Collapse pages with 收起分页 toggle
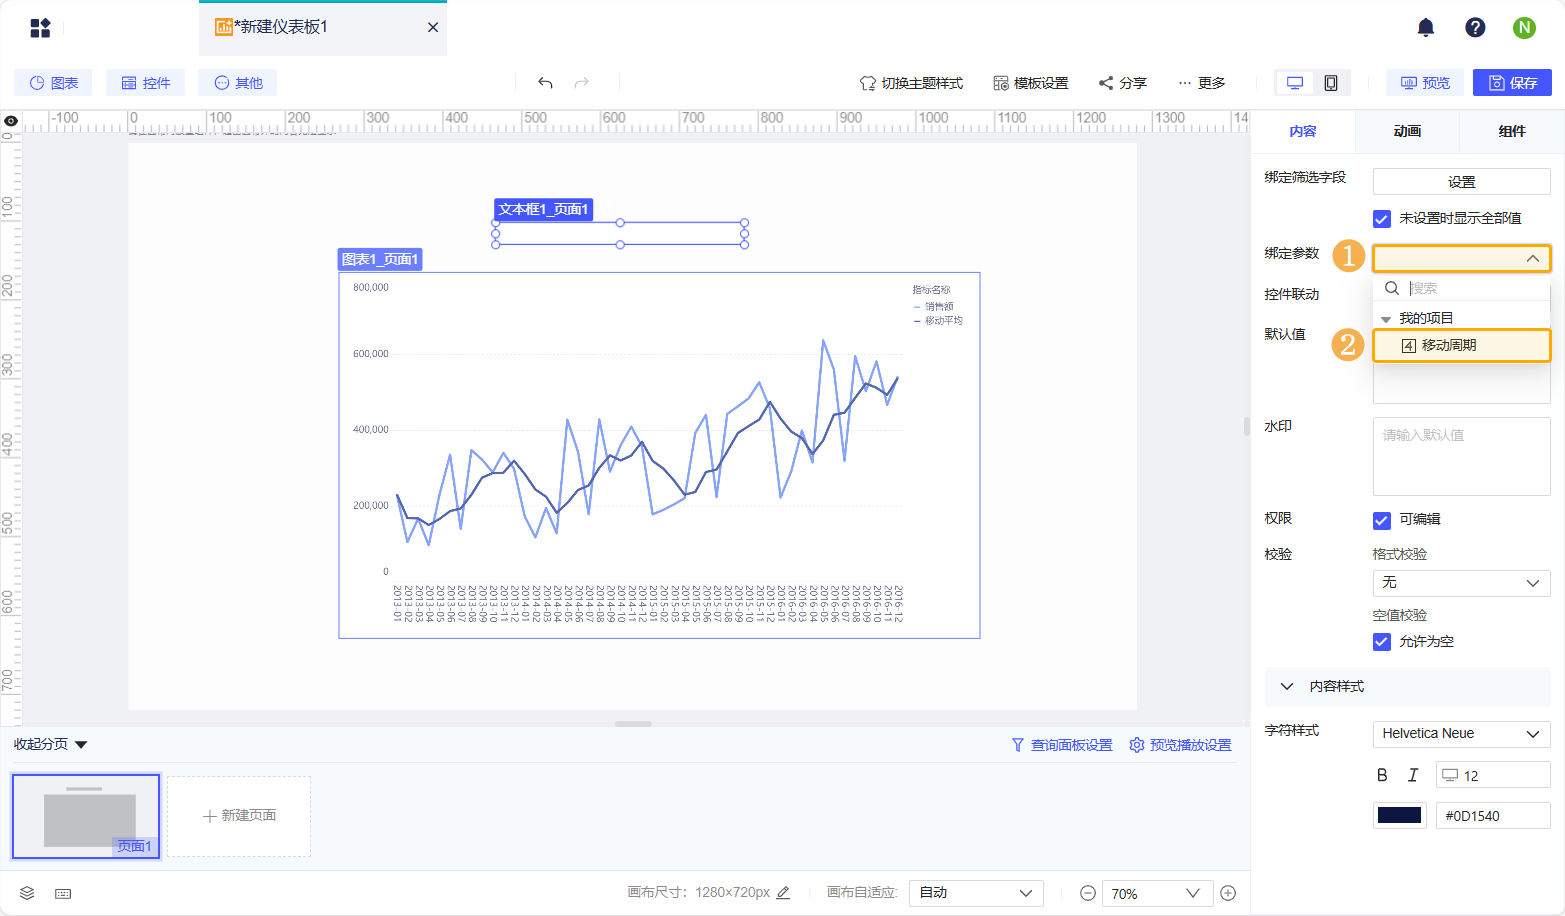 tap(51, 744)
